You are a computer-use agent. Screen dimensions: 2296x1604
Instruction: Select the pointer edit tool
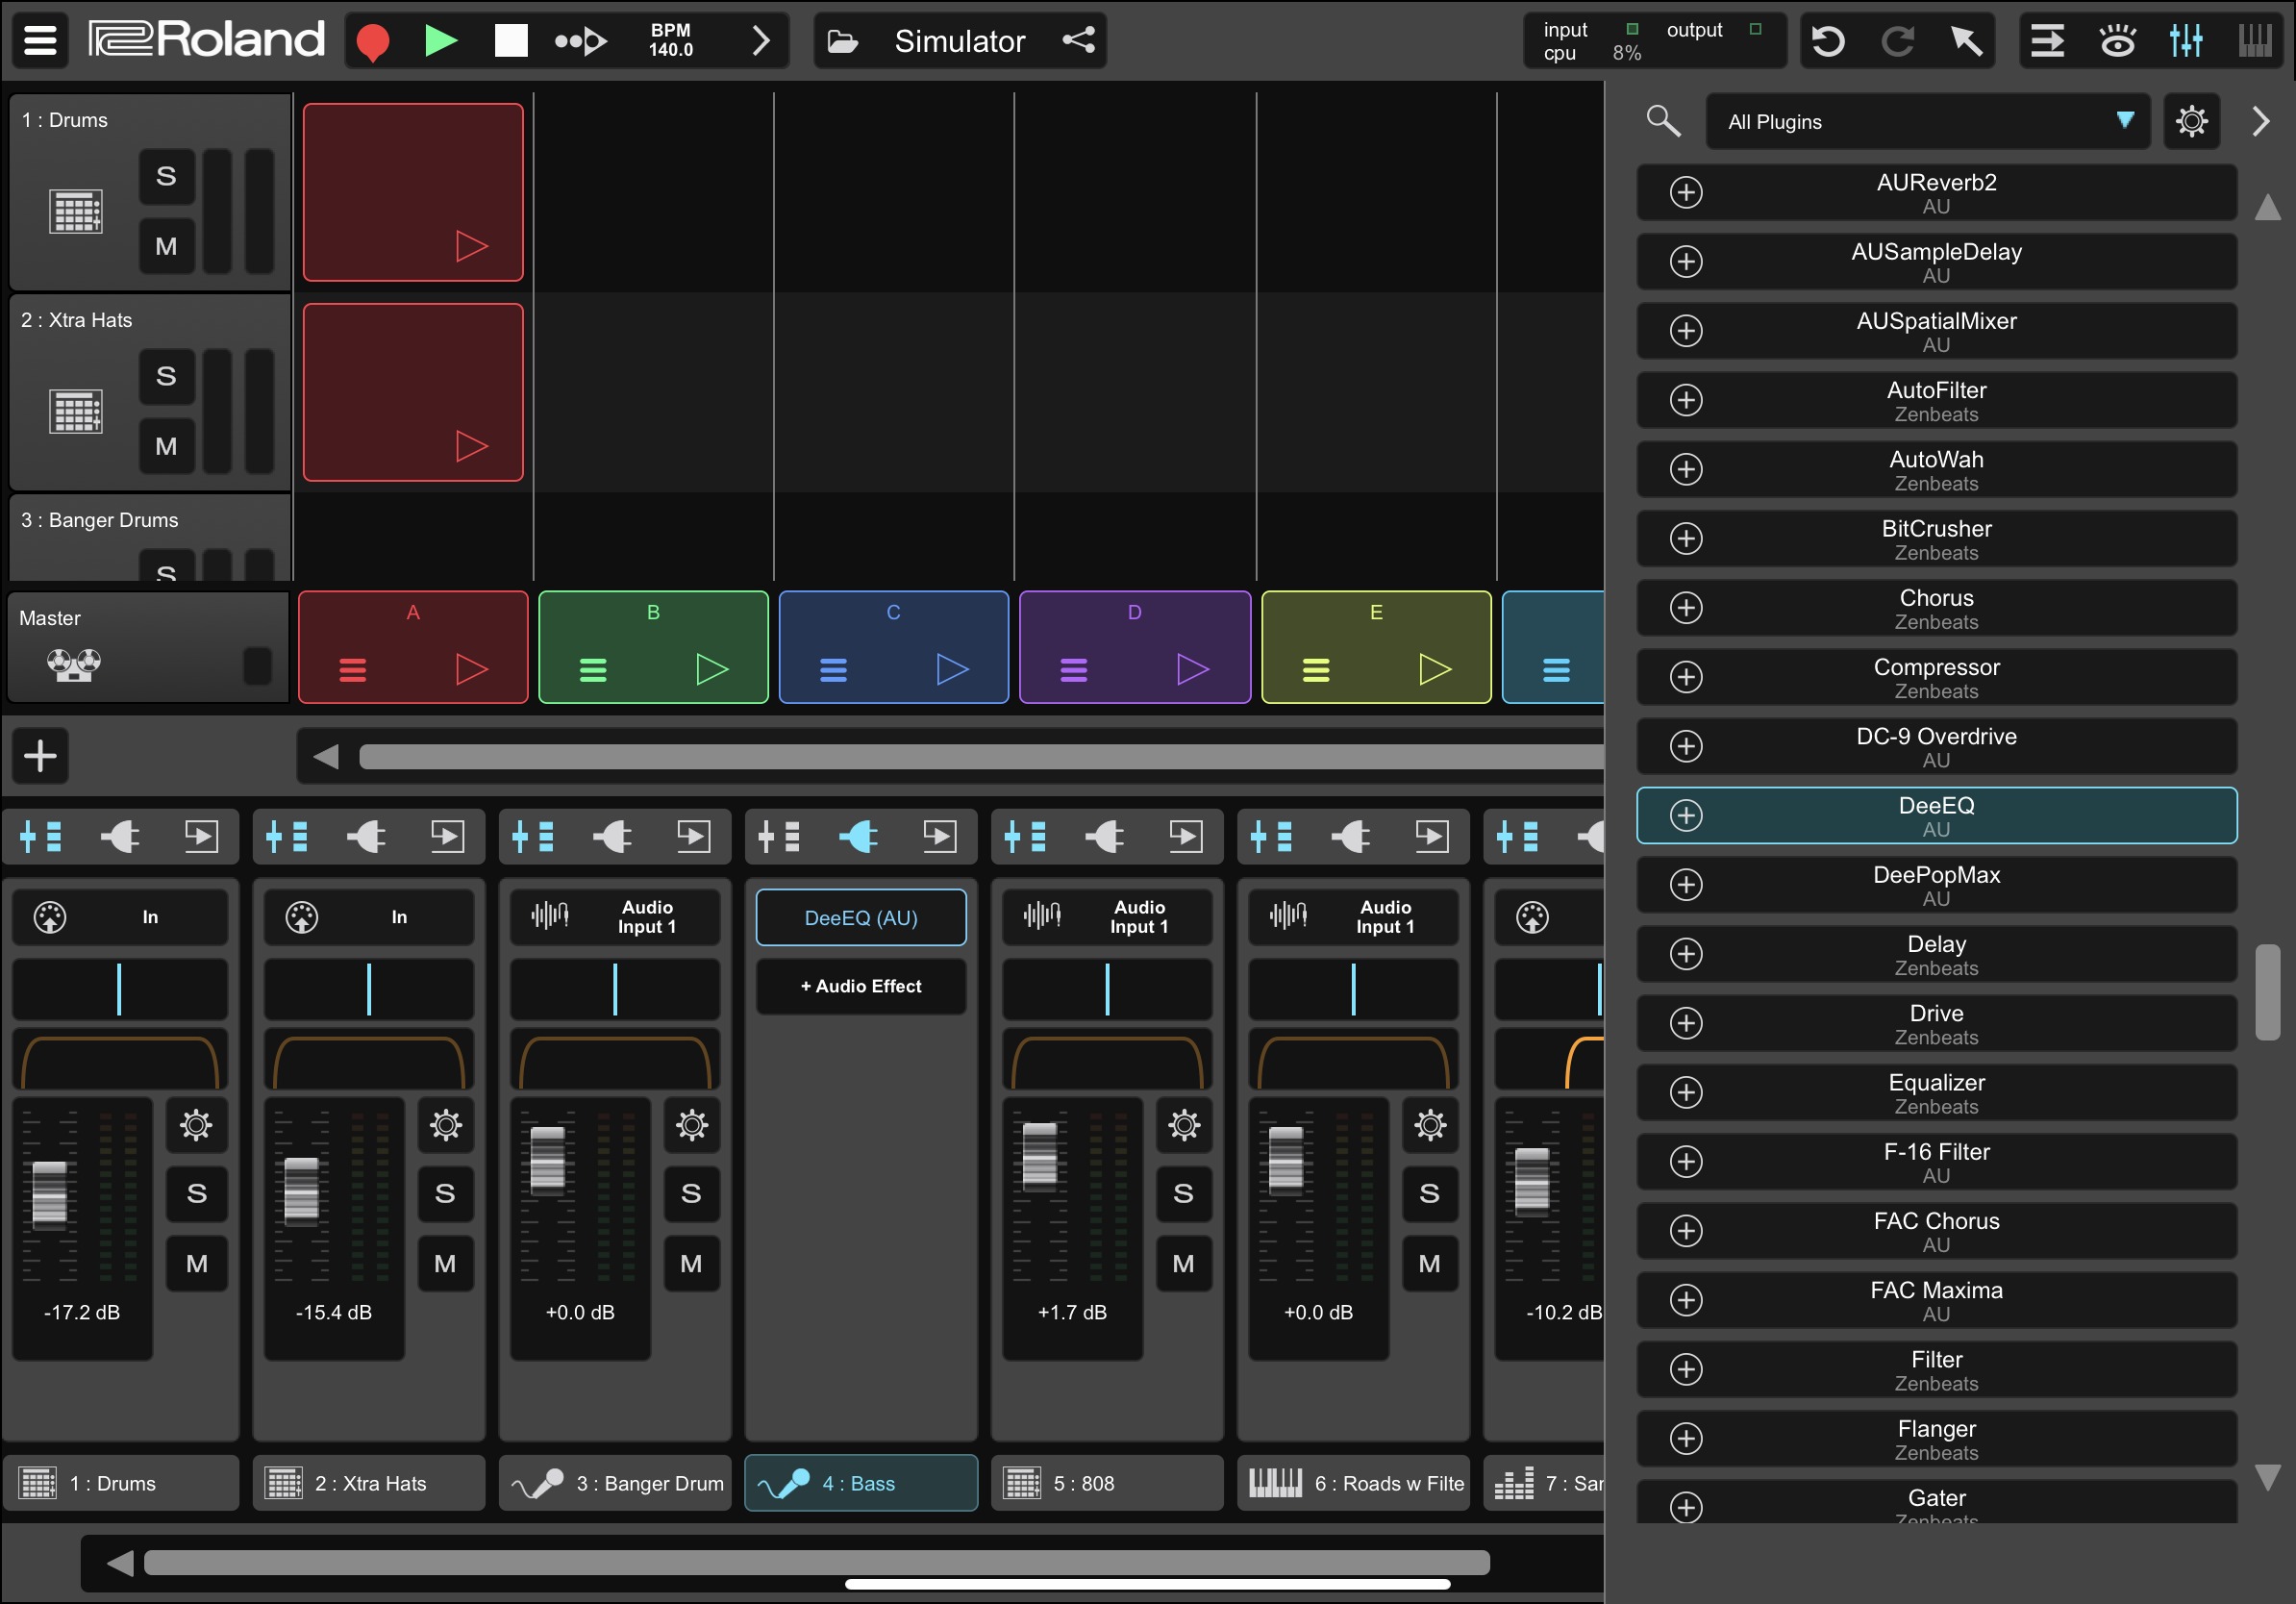(1965, 41)
